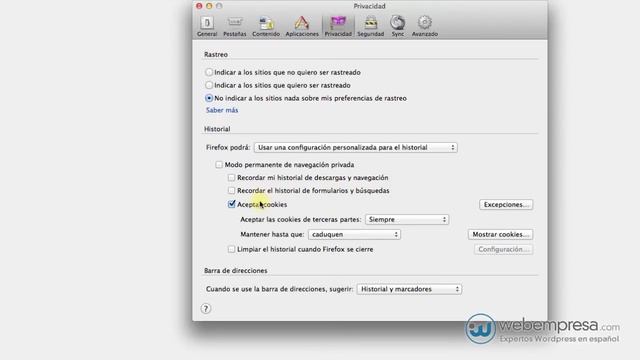The width and height of the screenshot is (640, 360).
Task: Open the 'Firefox podrá' history dropdown
Action: point(356,147)
